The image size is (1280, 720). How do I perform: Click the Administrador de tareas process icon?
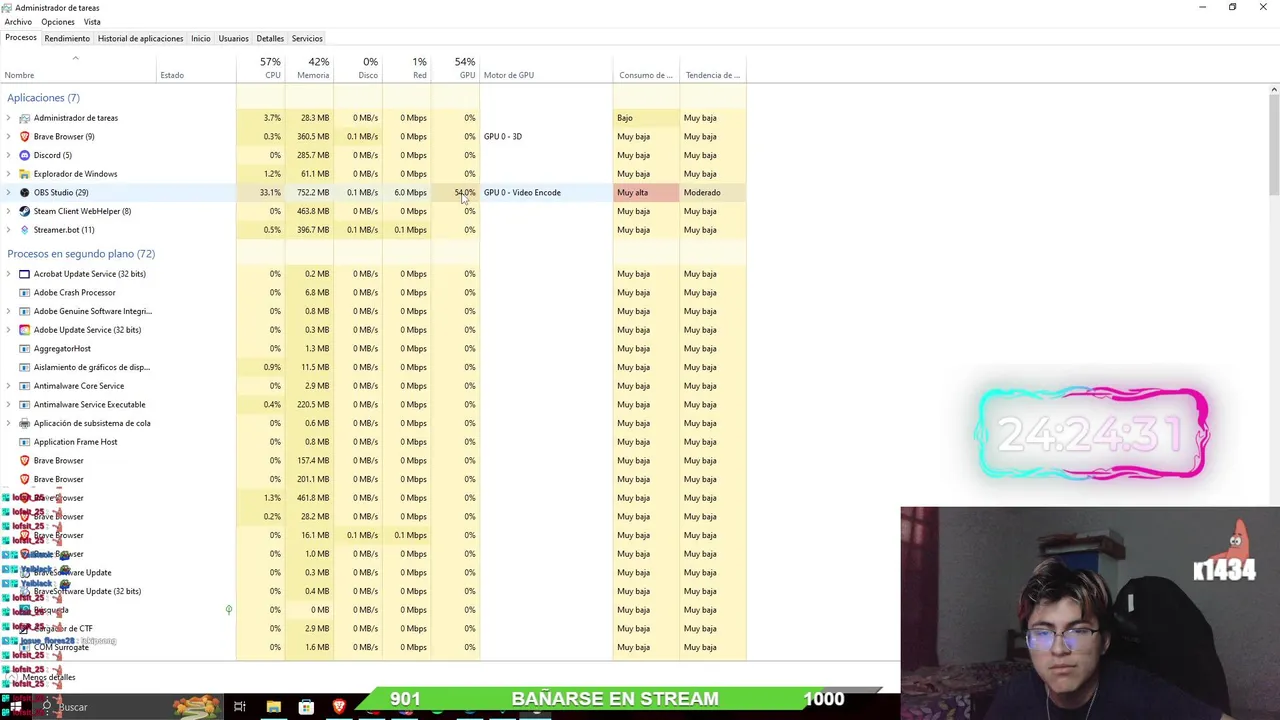25,118
